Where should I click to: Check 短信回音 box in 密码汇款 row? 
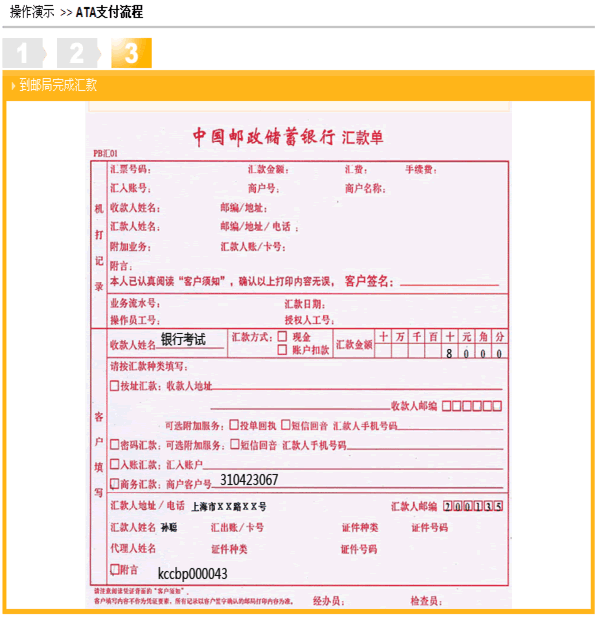point(235,444)
